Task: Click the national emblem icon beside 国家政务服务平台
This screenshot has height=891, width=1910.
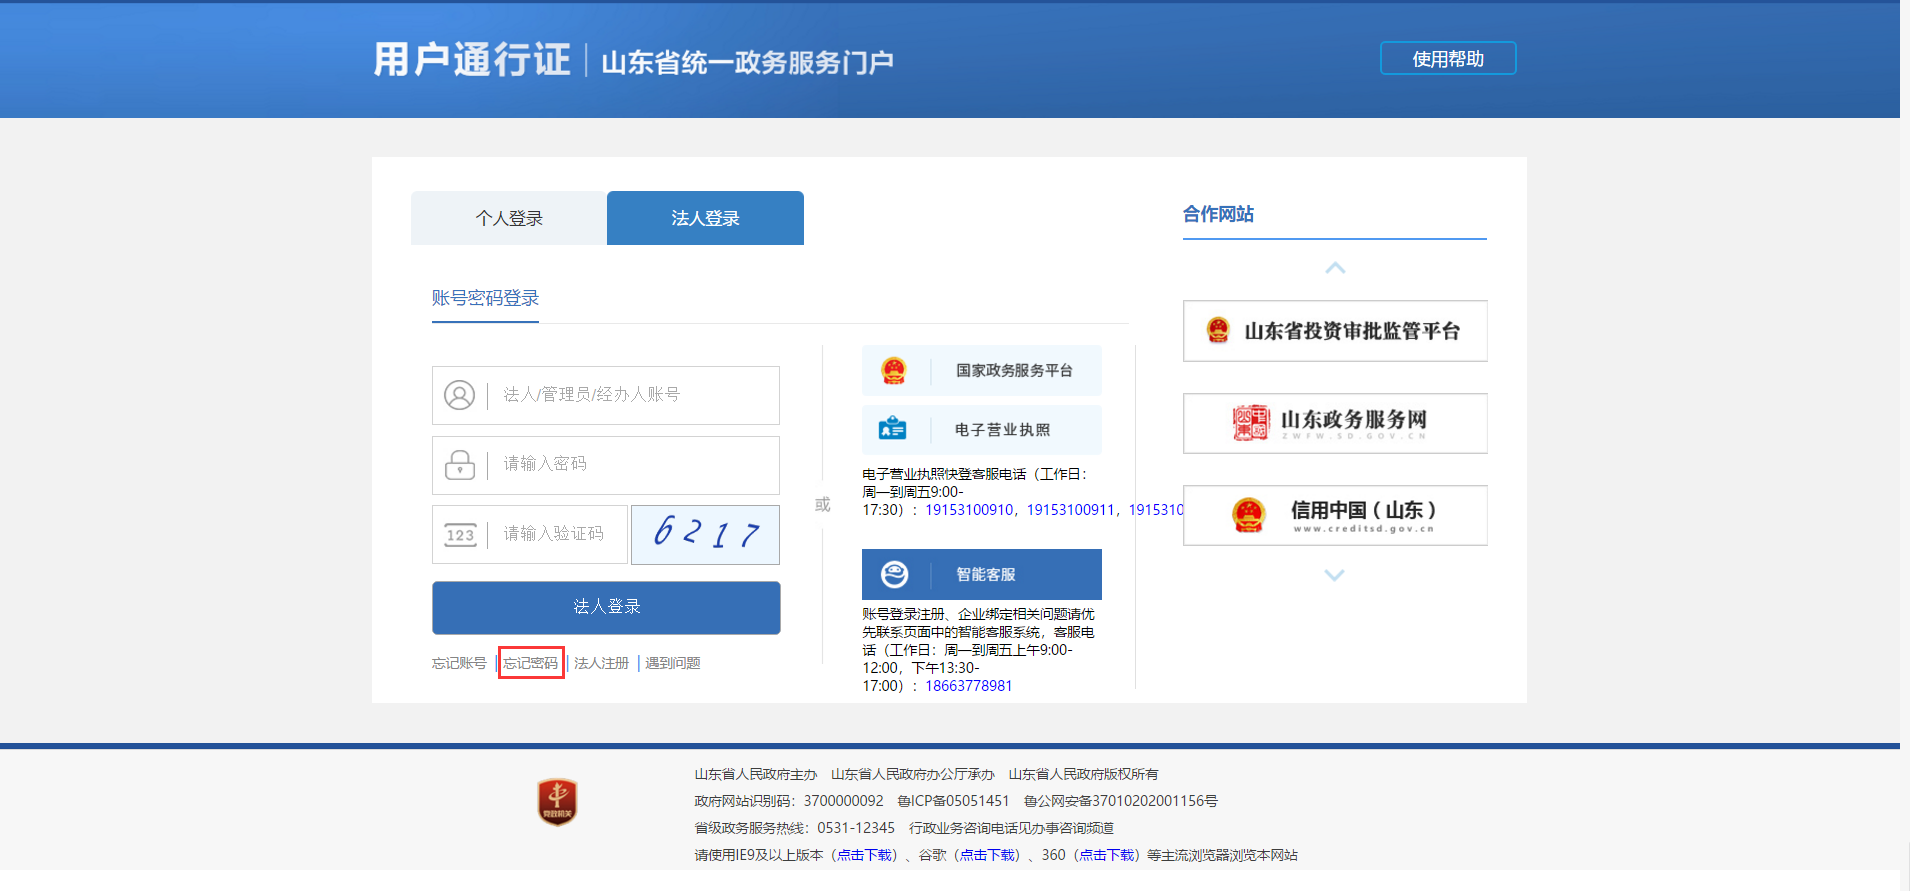Action: pyautogui.click(x=893, y=371)
